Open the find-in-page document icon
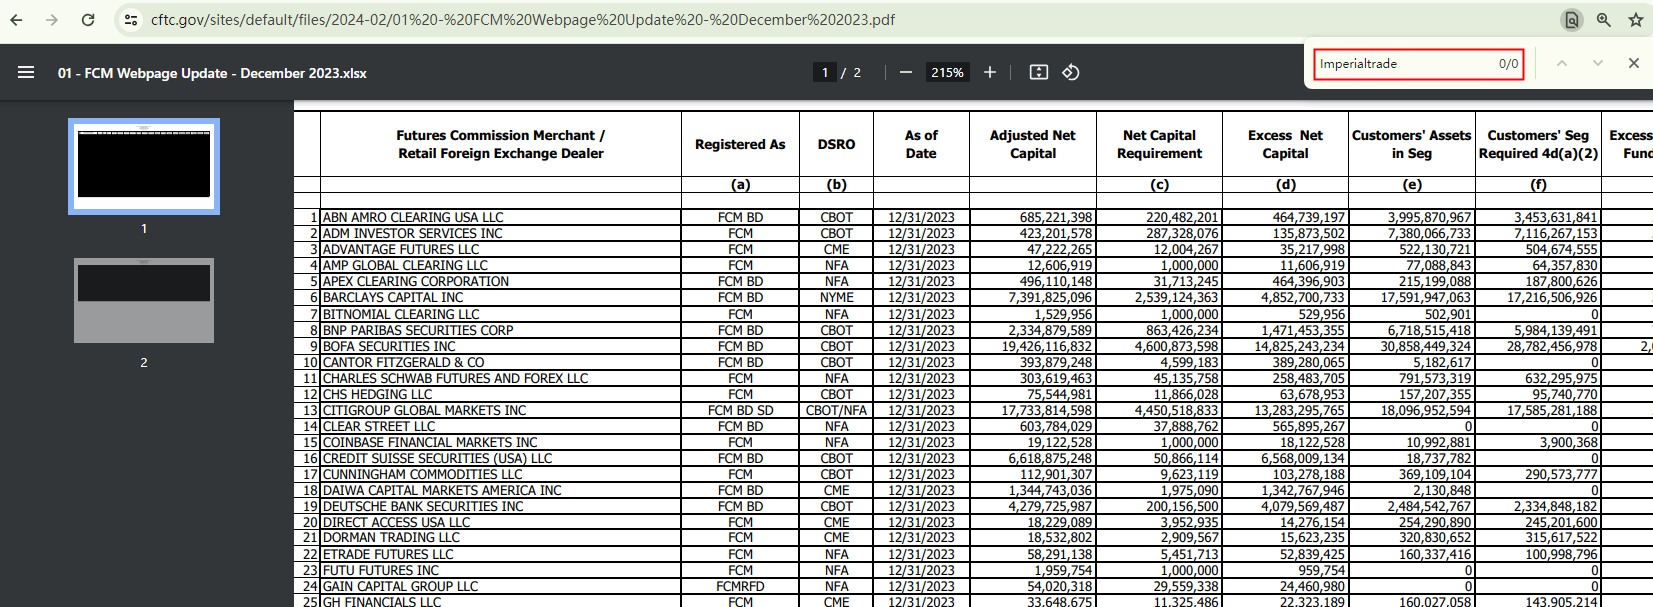 point(1572,20)
